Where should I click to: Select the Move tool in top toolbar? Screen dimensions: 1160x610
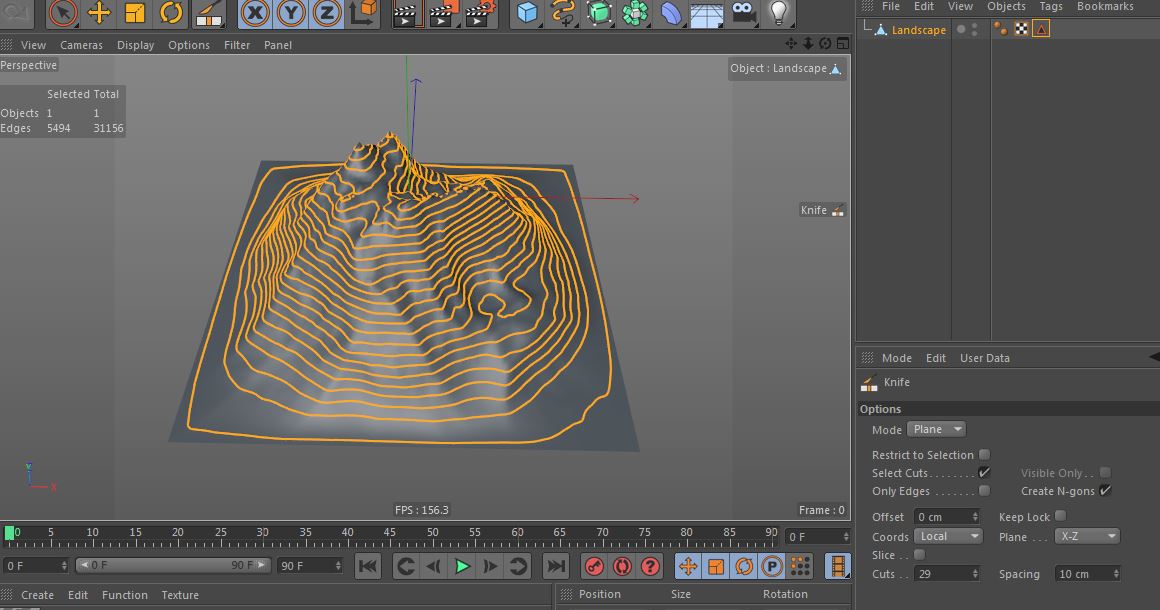[x=99, y=13]
